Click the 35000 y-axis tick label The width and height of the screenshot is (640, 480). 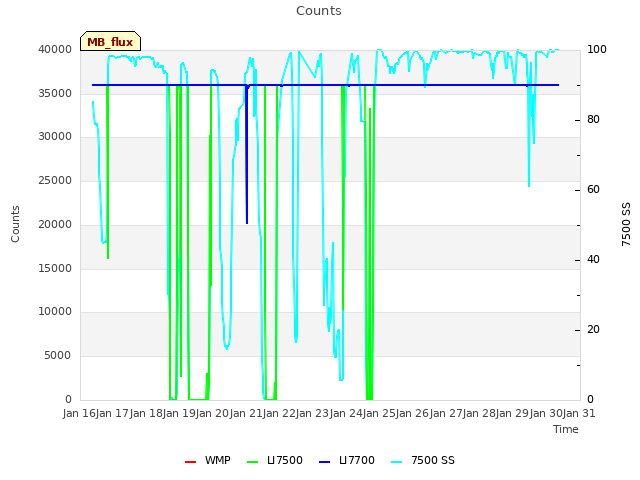(x=55, y=93)
